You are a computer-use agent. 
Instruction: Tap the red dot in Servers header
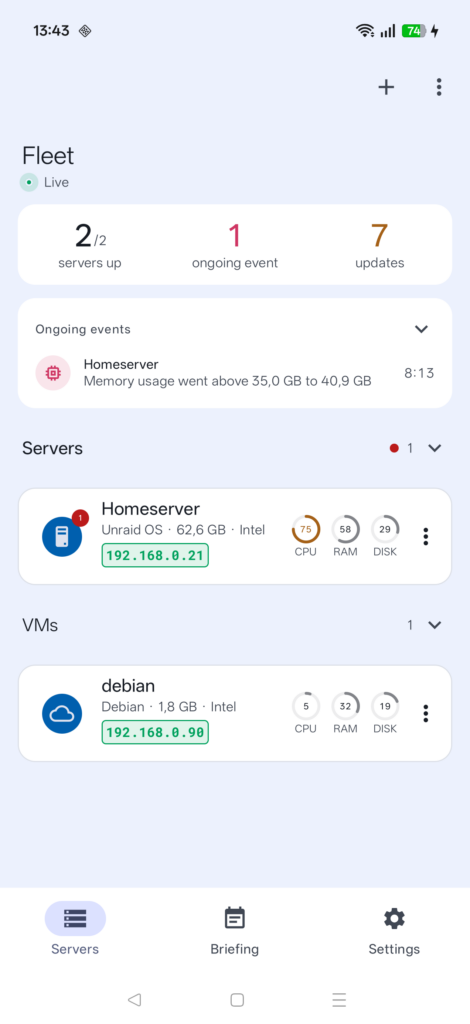coord(394,448)
